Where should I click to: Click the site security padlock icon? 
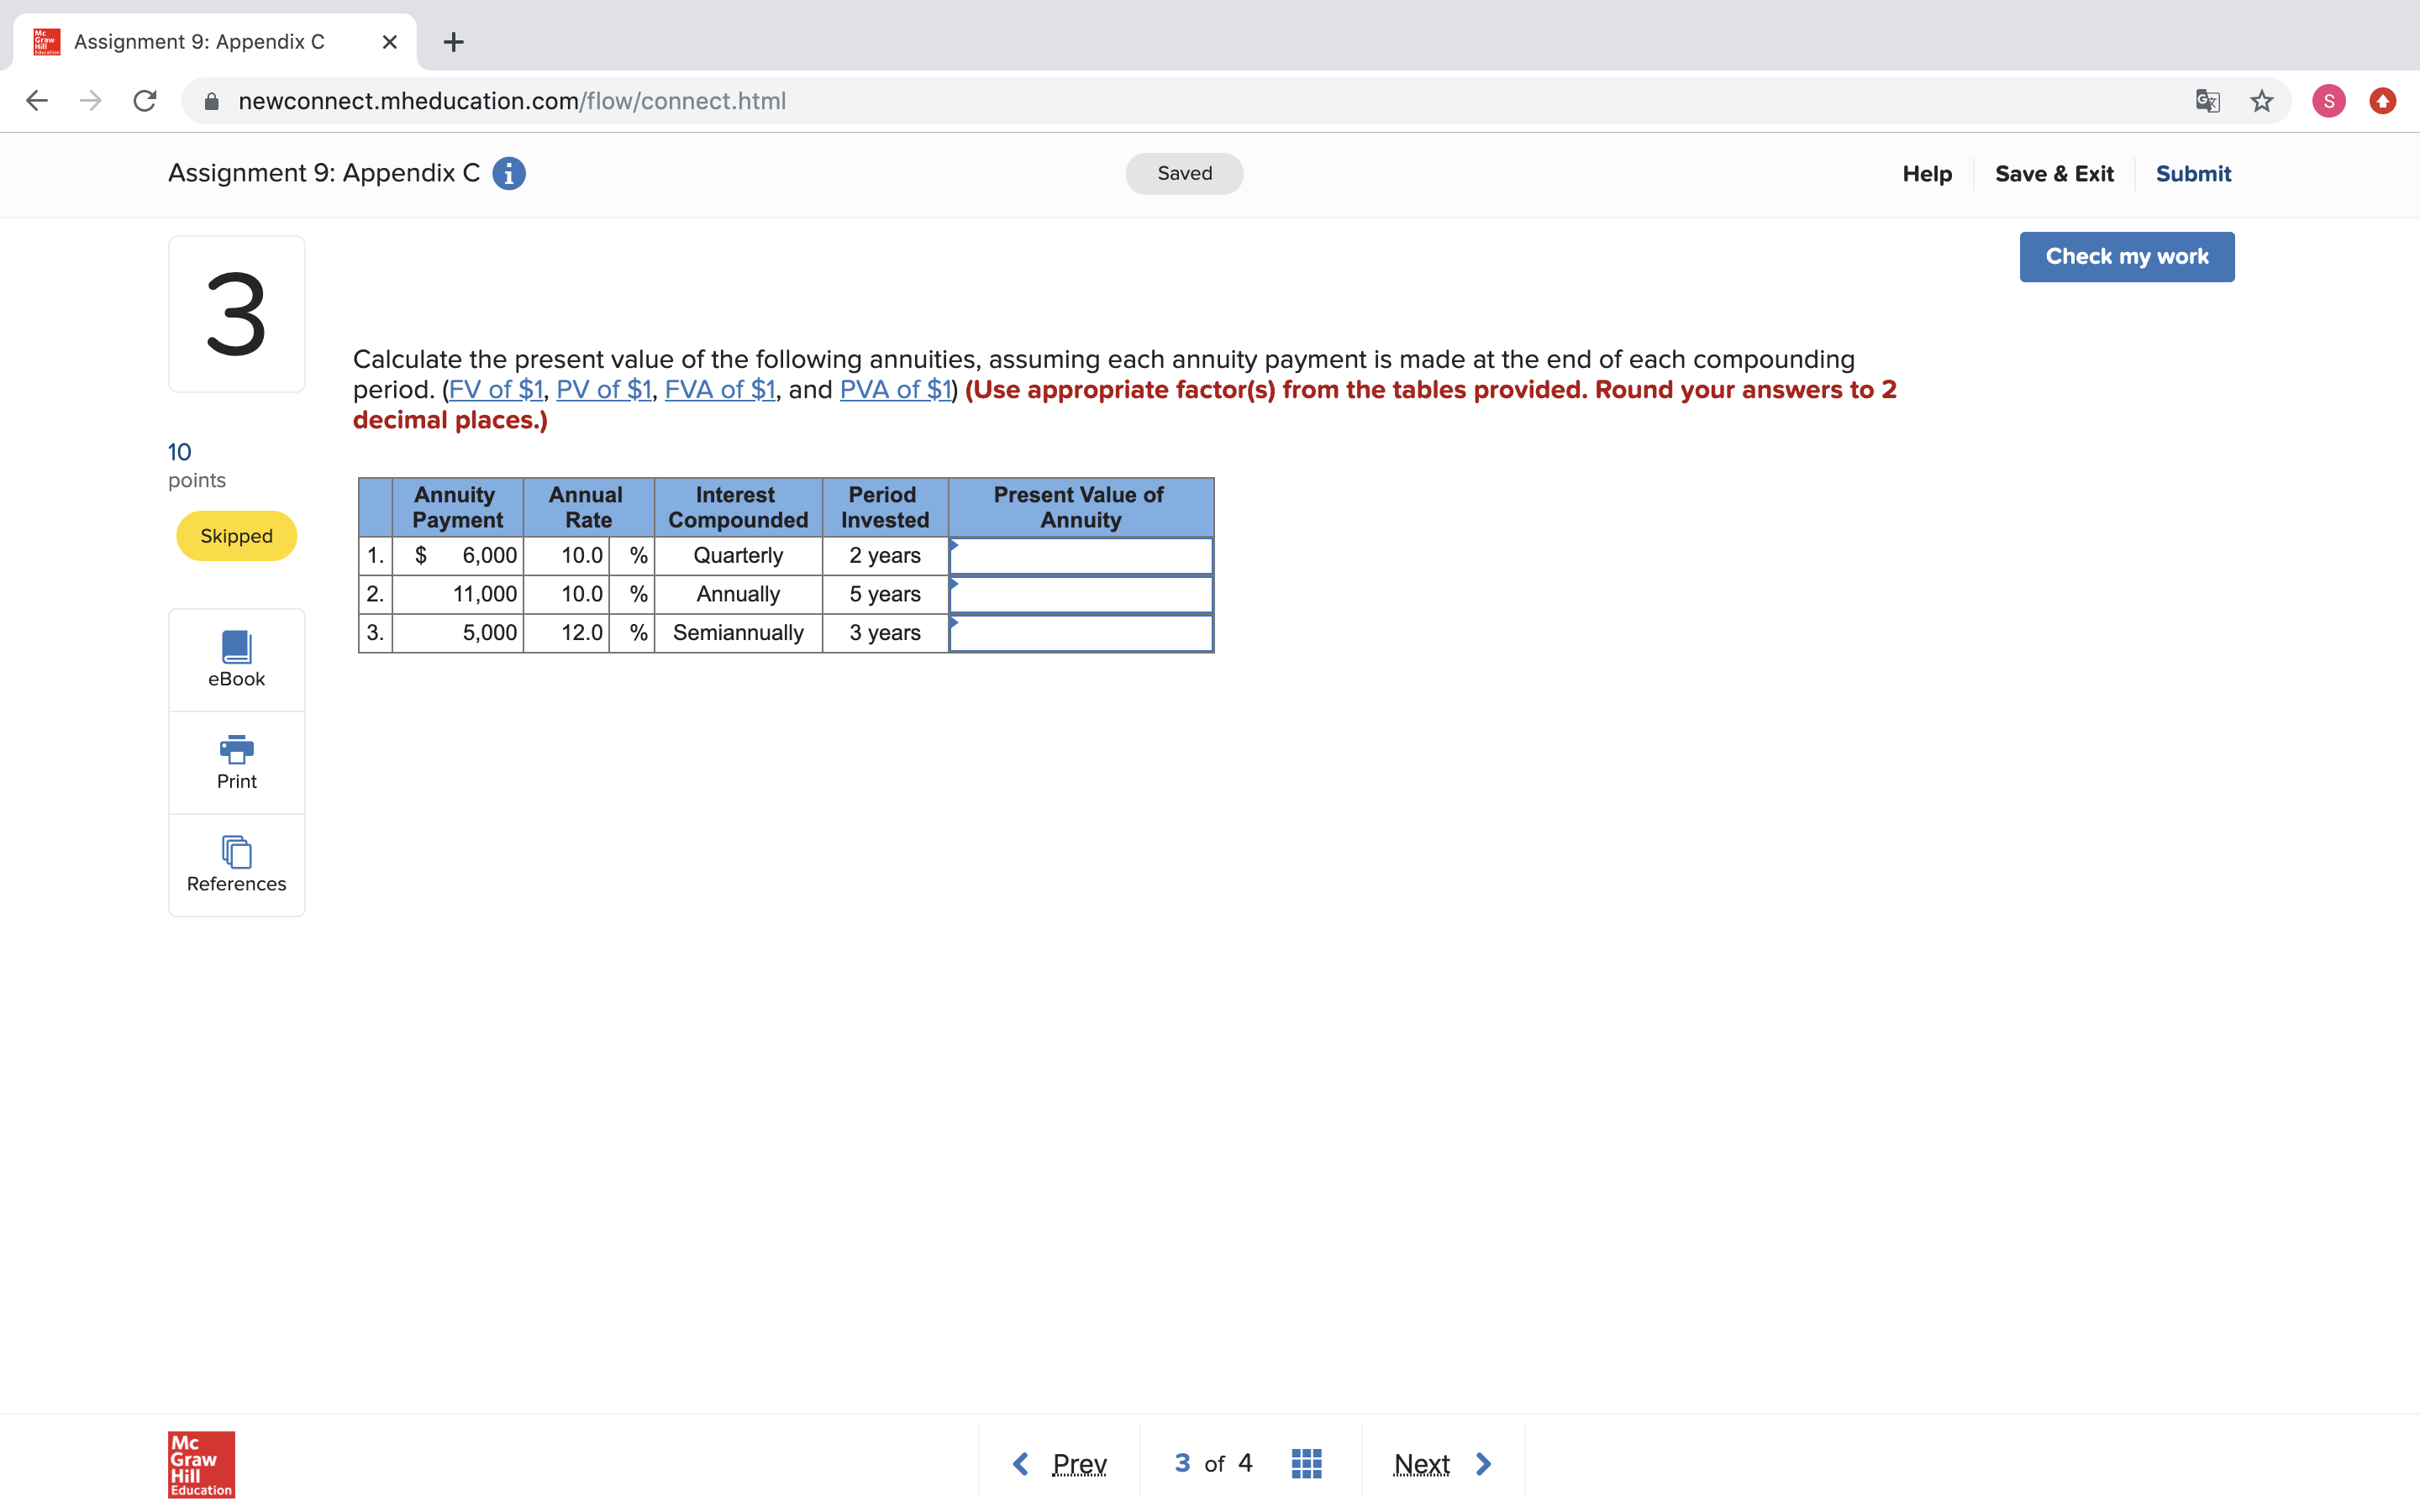(211, 100)
